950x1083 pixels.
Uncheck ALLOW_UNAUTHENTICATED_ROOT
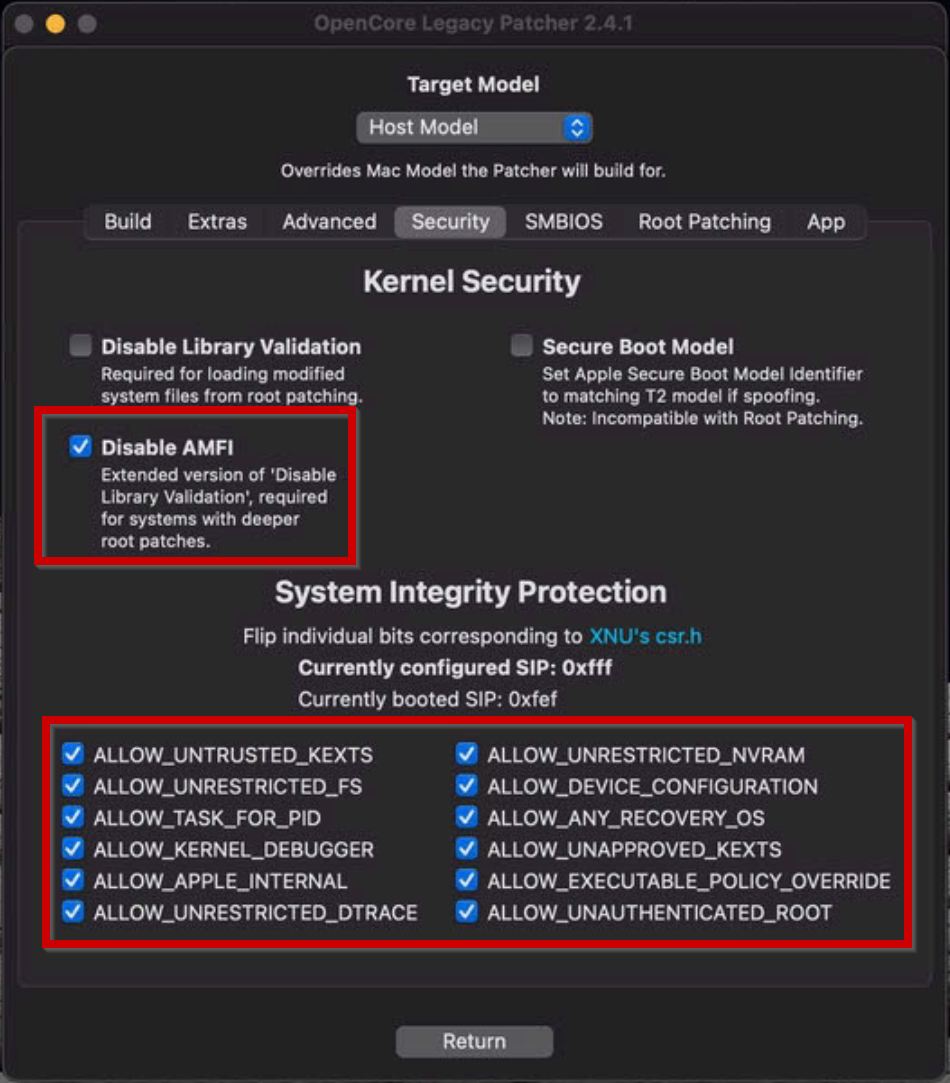tap(467, 912)
